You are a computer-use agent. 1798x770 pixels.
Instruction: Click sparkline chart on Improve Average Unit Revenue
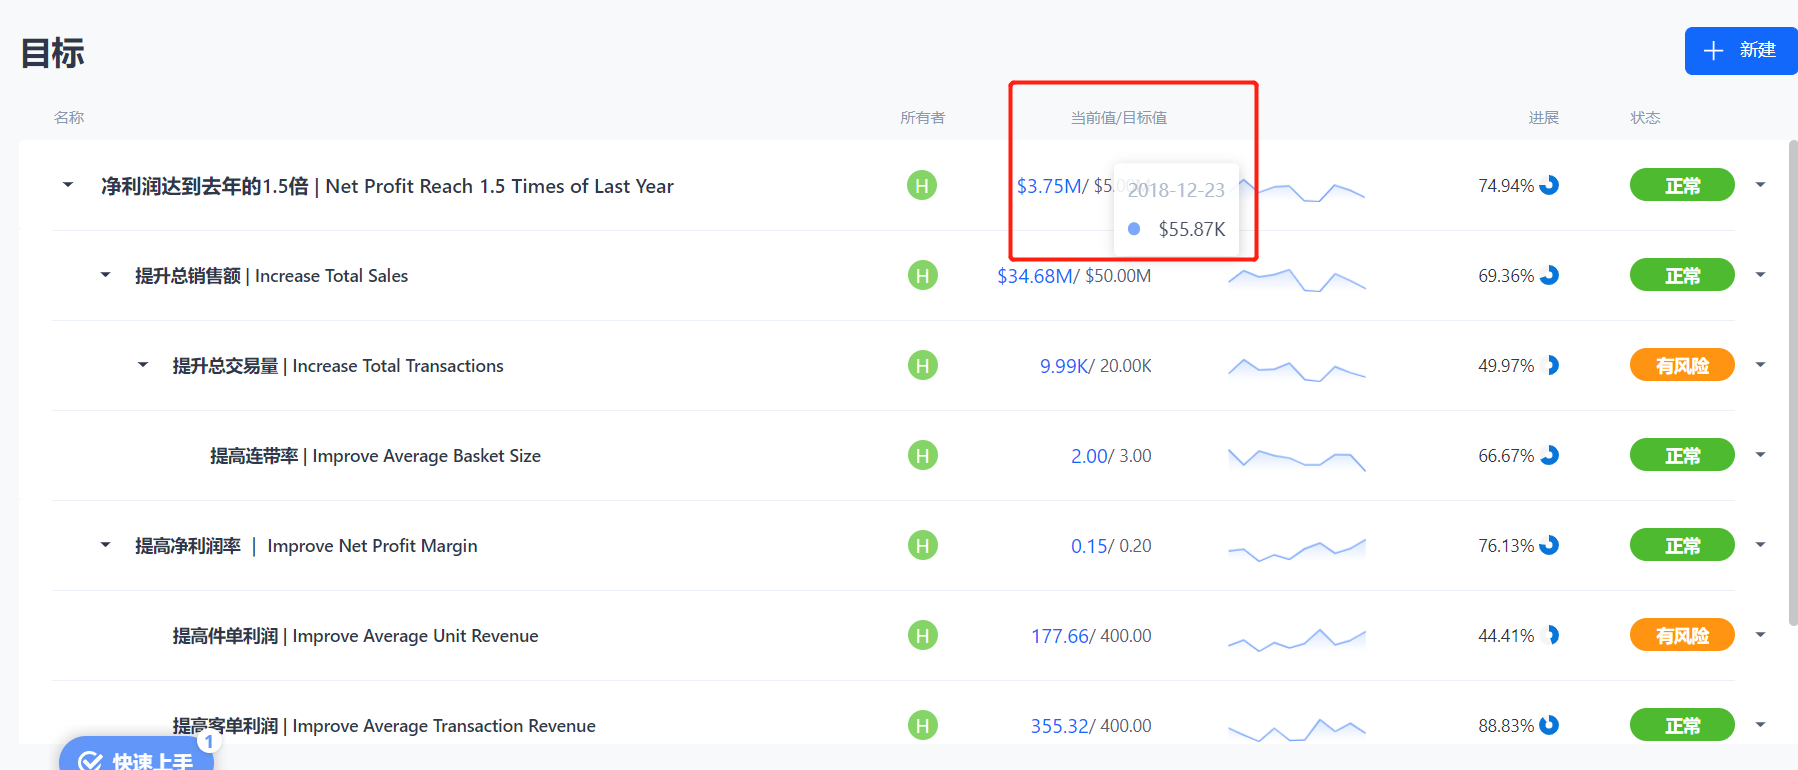click(x=1297, y=639)
